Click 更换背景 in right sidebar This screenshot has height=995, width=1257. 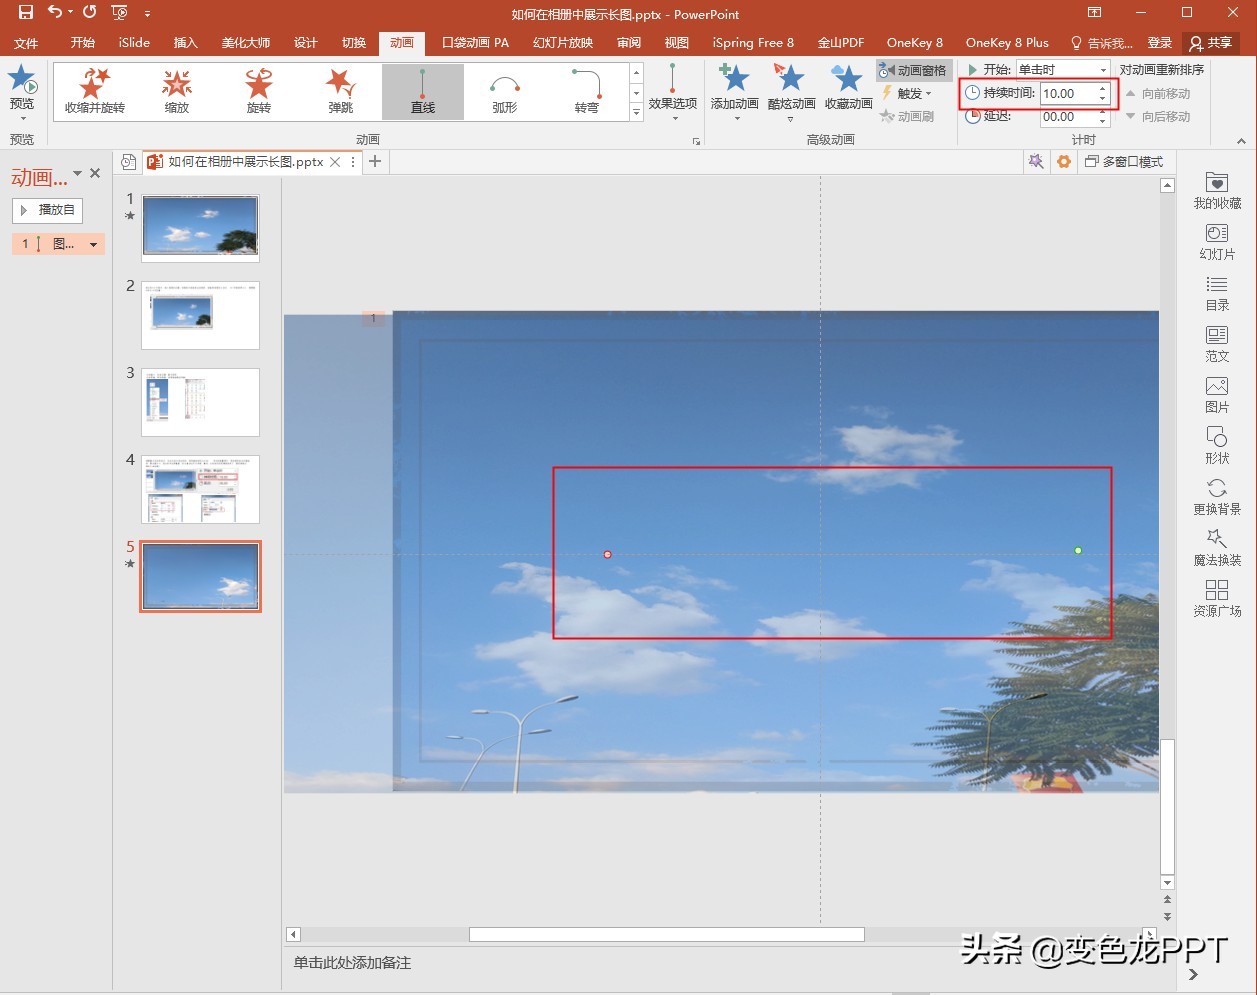pyautogui.click(x=1217, y=497)
